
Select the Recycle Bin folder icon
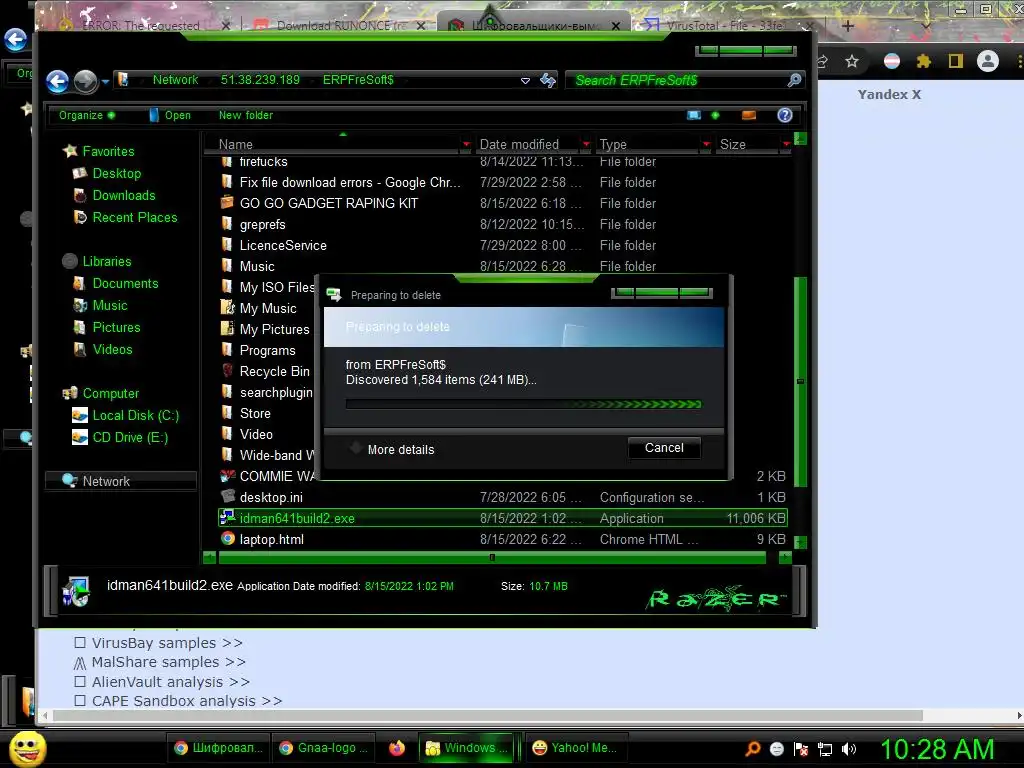pyautogui.click(x=227, y=371)
